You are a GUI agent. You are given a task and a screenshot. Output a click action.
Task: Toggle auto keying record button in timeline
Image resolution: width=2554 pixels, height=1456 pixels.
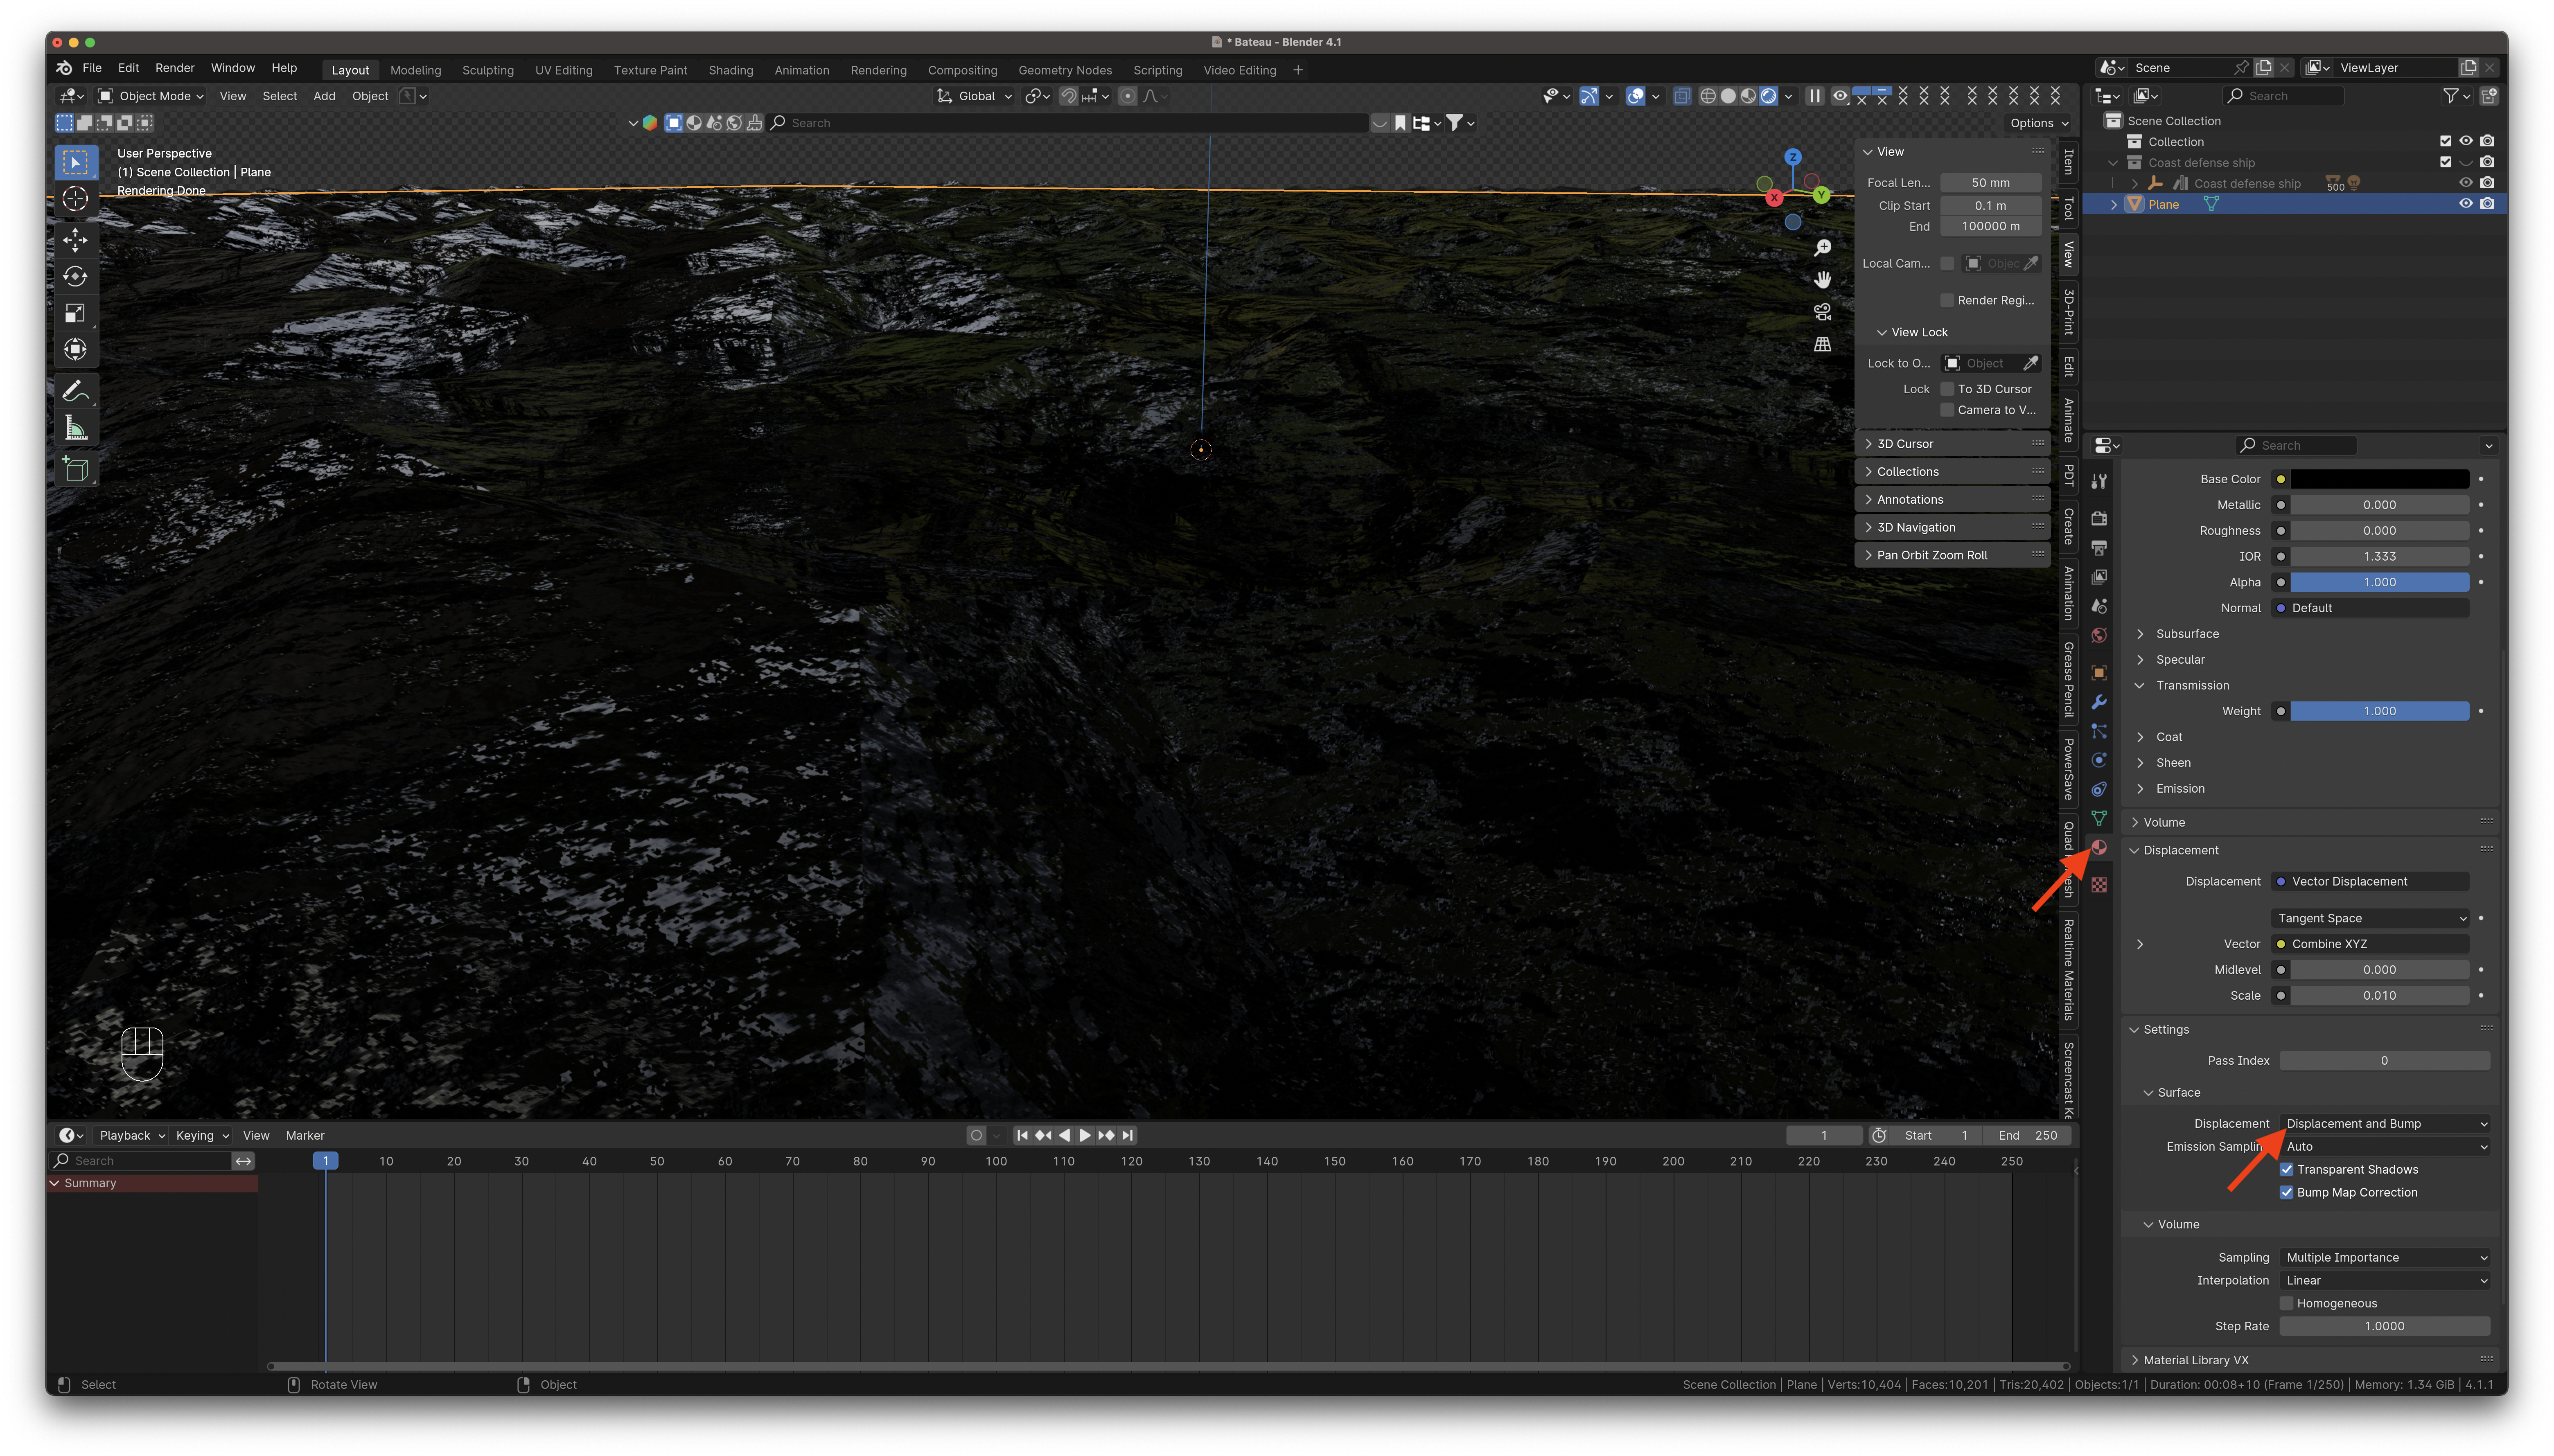976,1135
